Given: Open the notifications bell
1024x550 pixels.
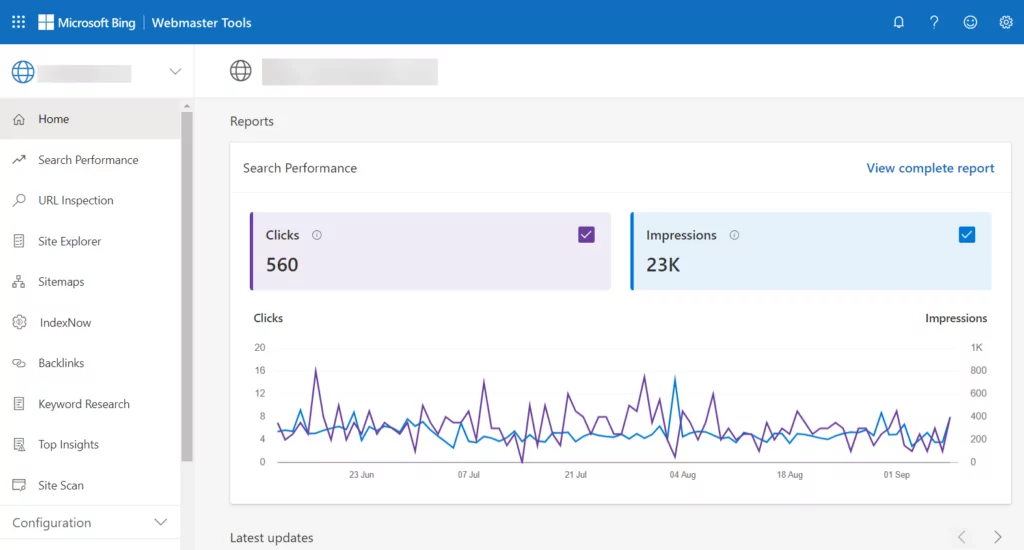Looking at the screenshot, I should click(899, 22).
